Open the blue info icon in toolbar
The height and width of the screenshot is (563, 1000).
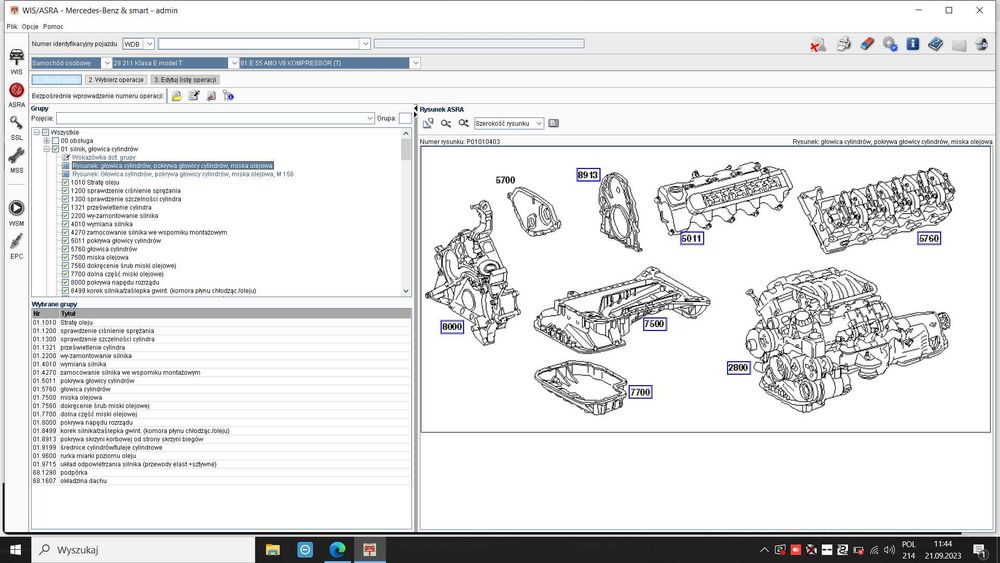pos(913,44)
